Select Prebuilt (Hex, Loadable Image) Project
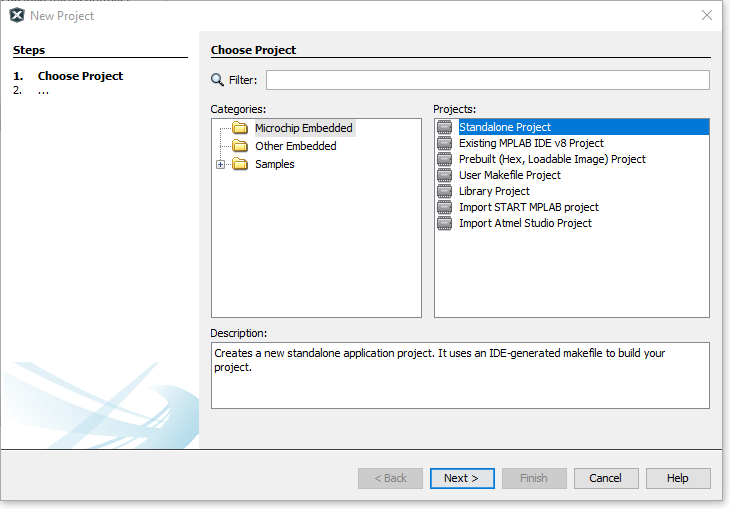This screenshot has width=730, height=509. (552, 159)
